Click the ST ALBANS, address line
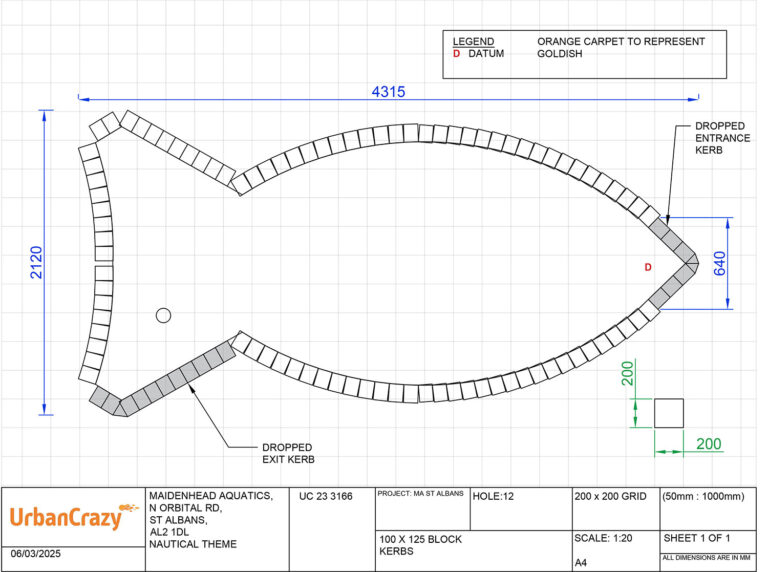This screenshot has height=572, width=768. coord(178,520)
